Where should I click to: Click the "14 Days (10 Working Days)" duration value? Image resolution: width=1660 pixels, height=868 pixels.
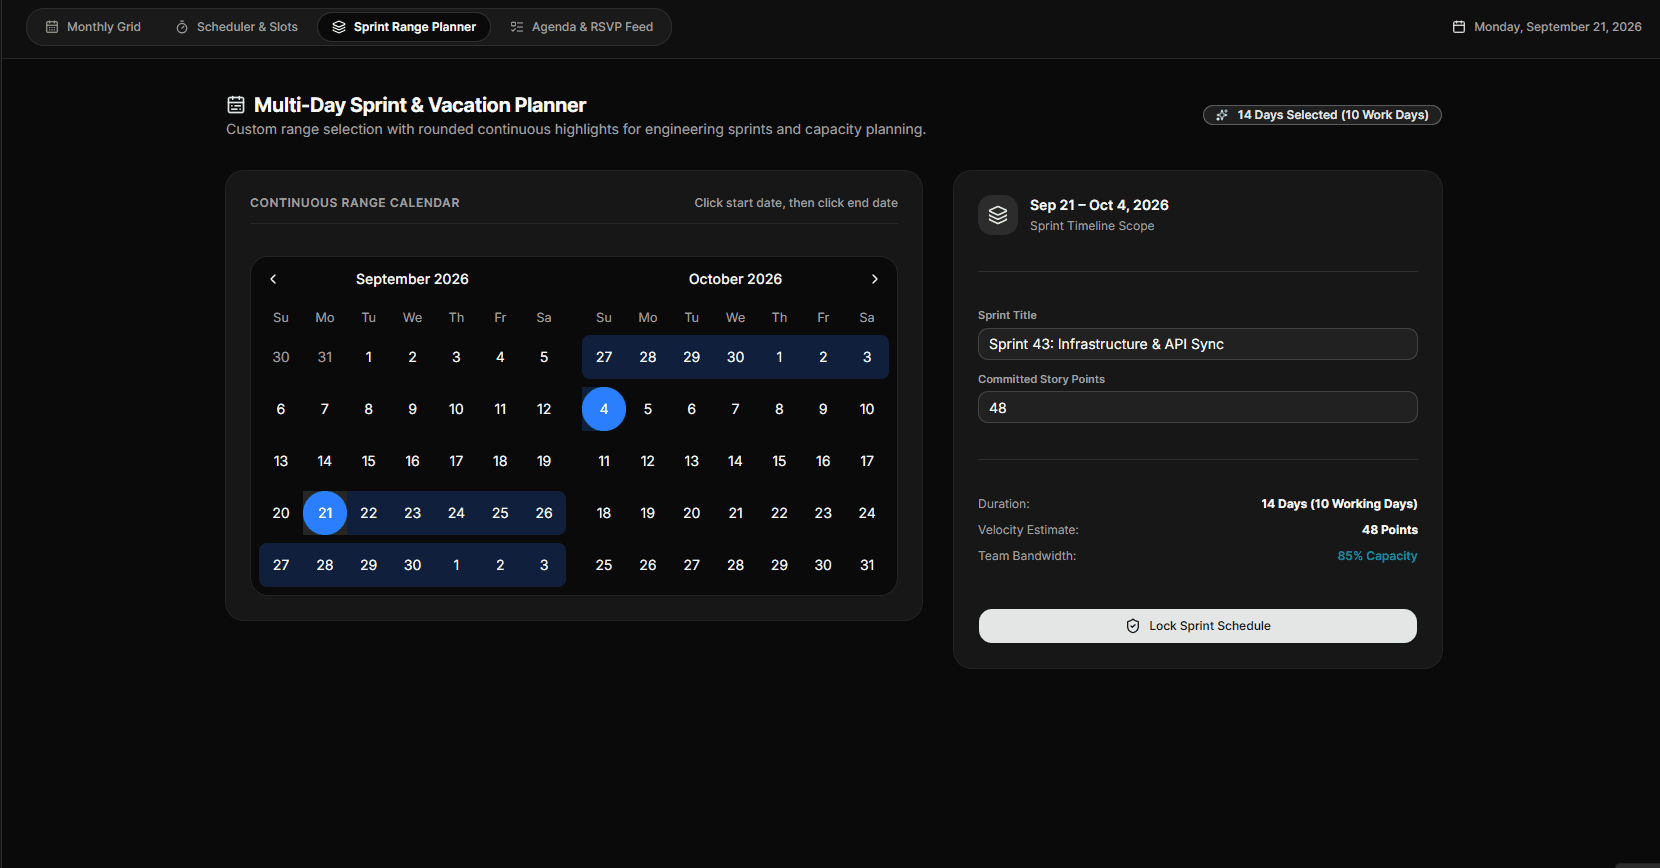(1339, 504)
